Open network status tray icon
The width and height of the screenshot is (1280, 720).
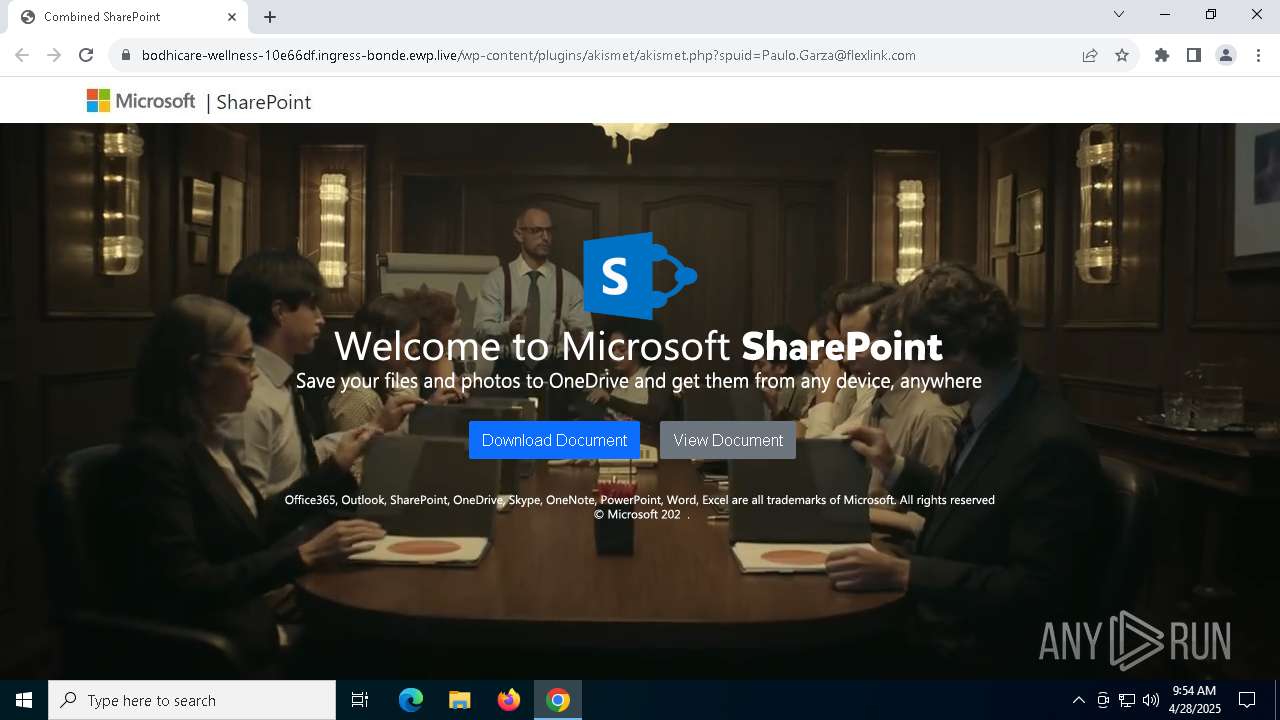point(1127,700)
